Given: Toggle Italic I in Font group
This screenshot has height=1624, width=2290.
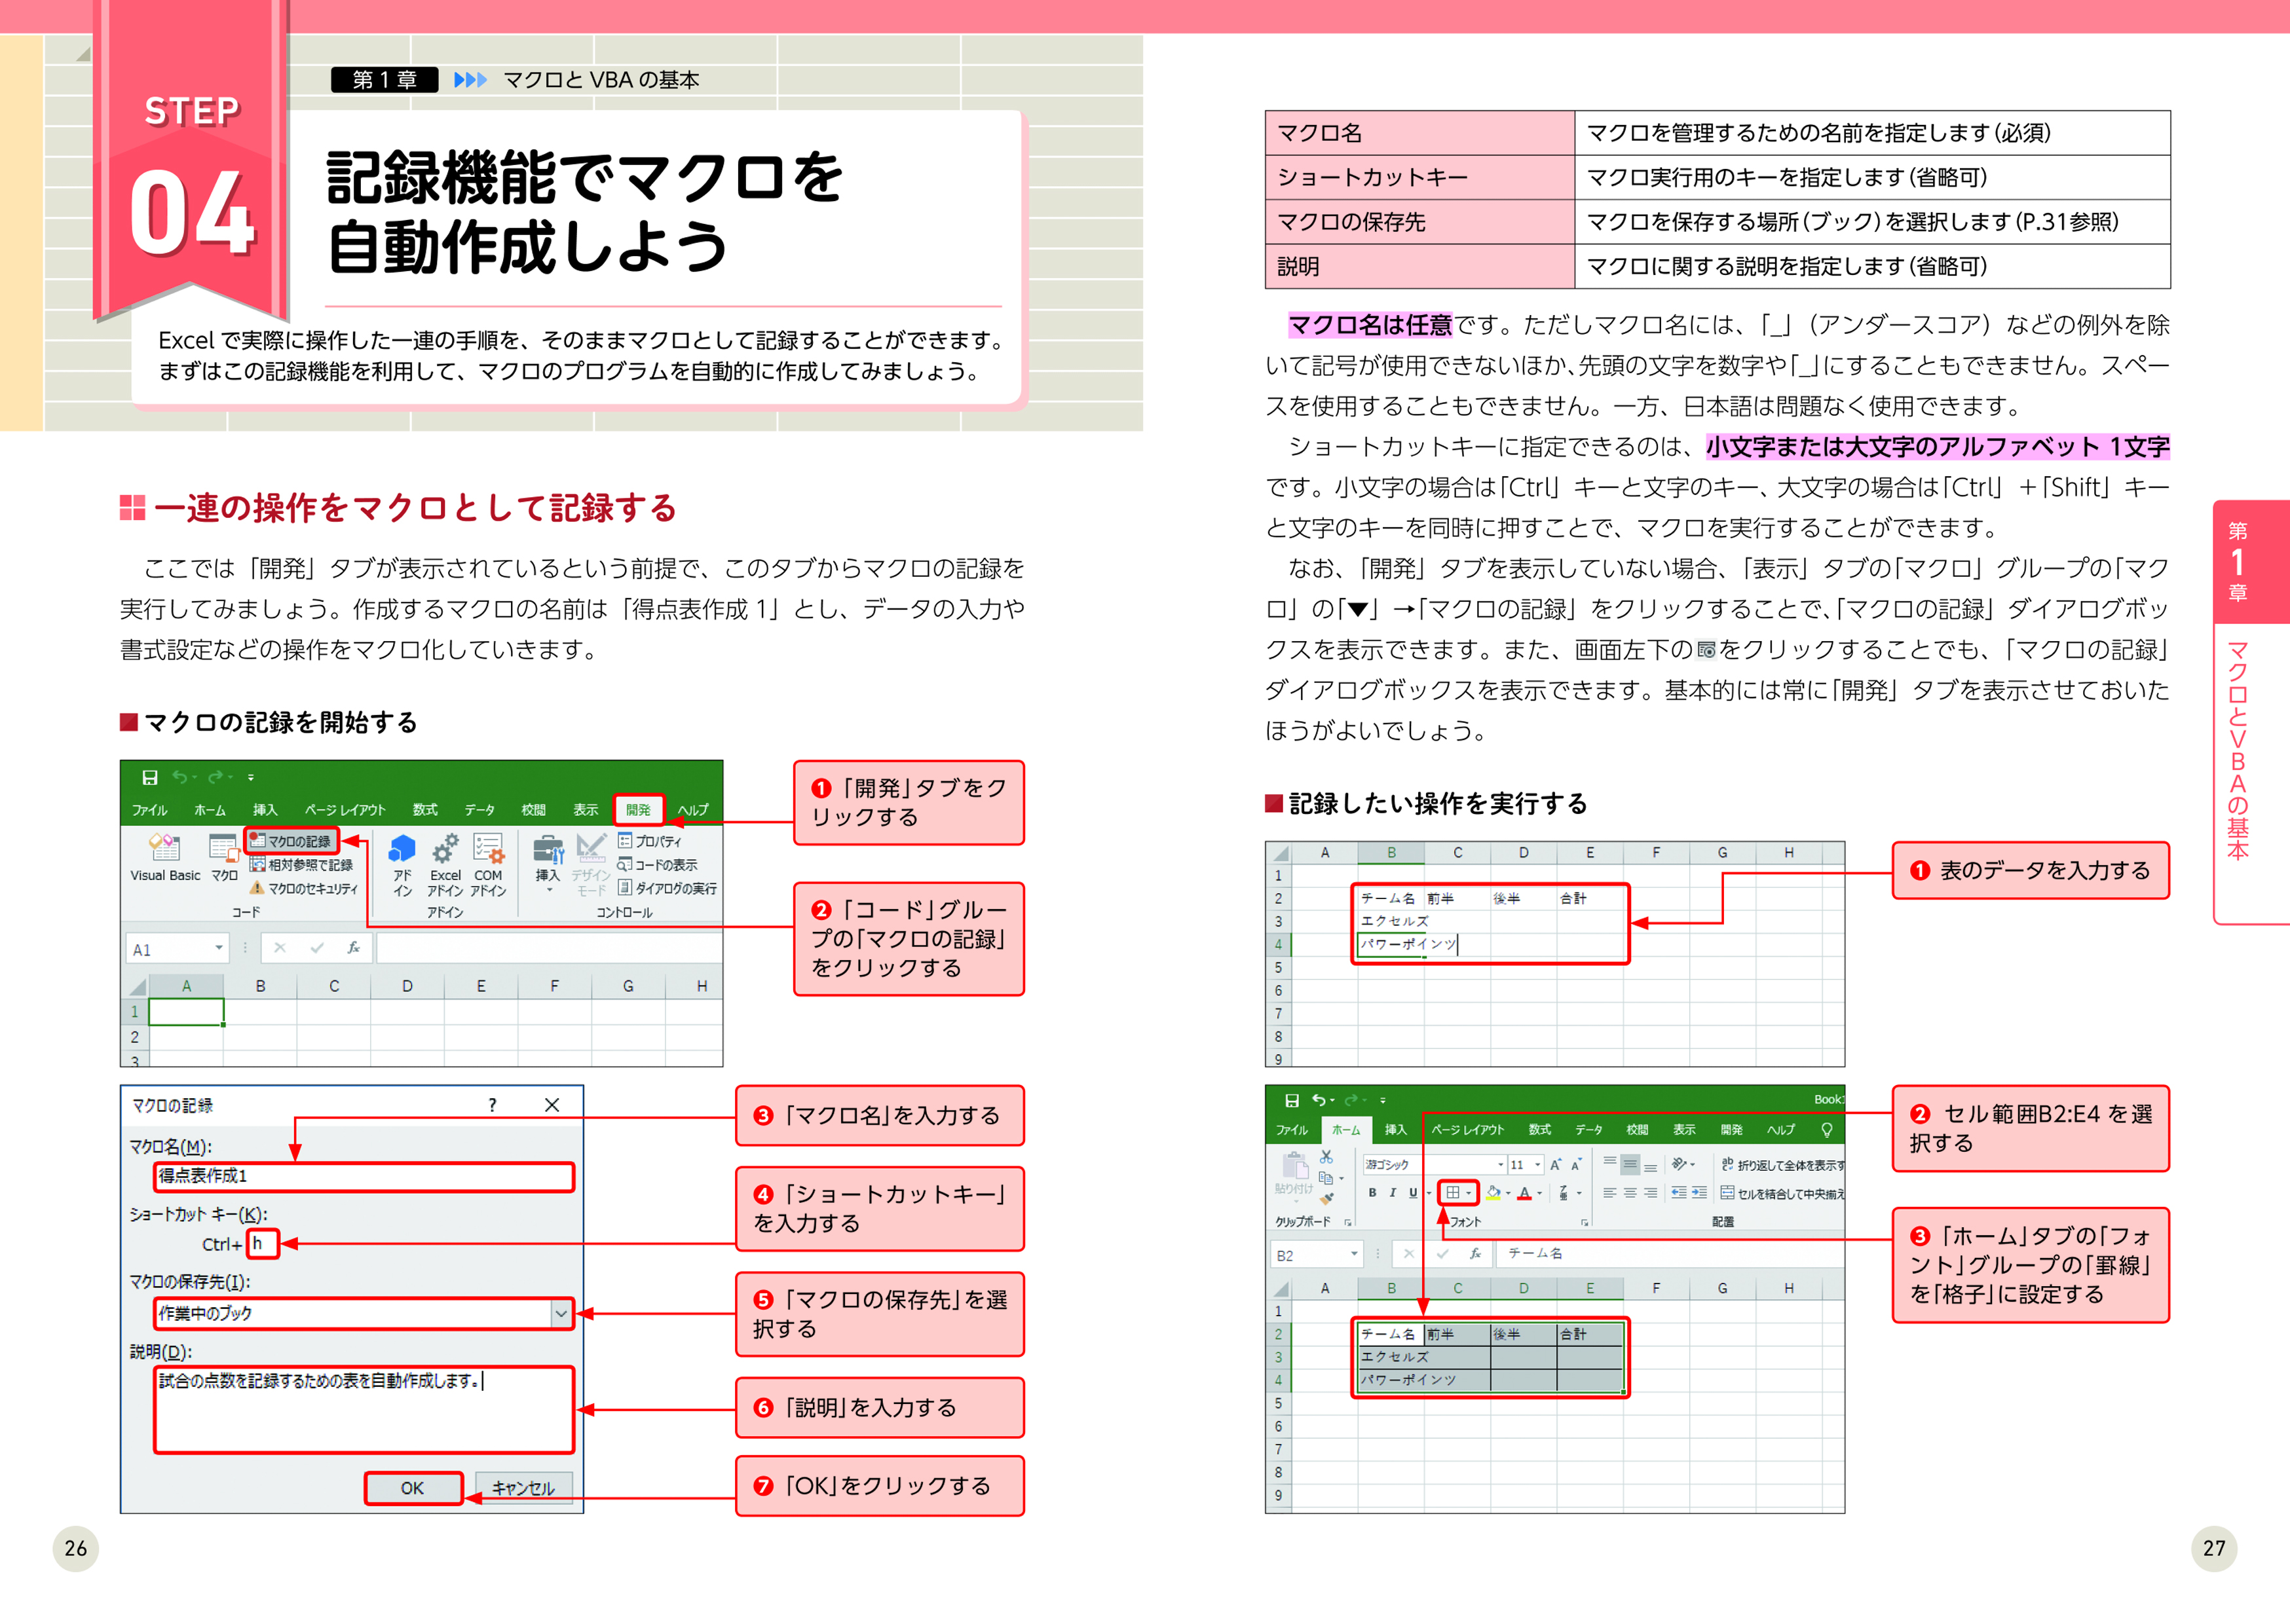Looking at the screenshot, I should (x=1392, y=1193).
